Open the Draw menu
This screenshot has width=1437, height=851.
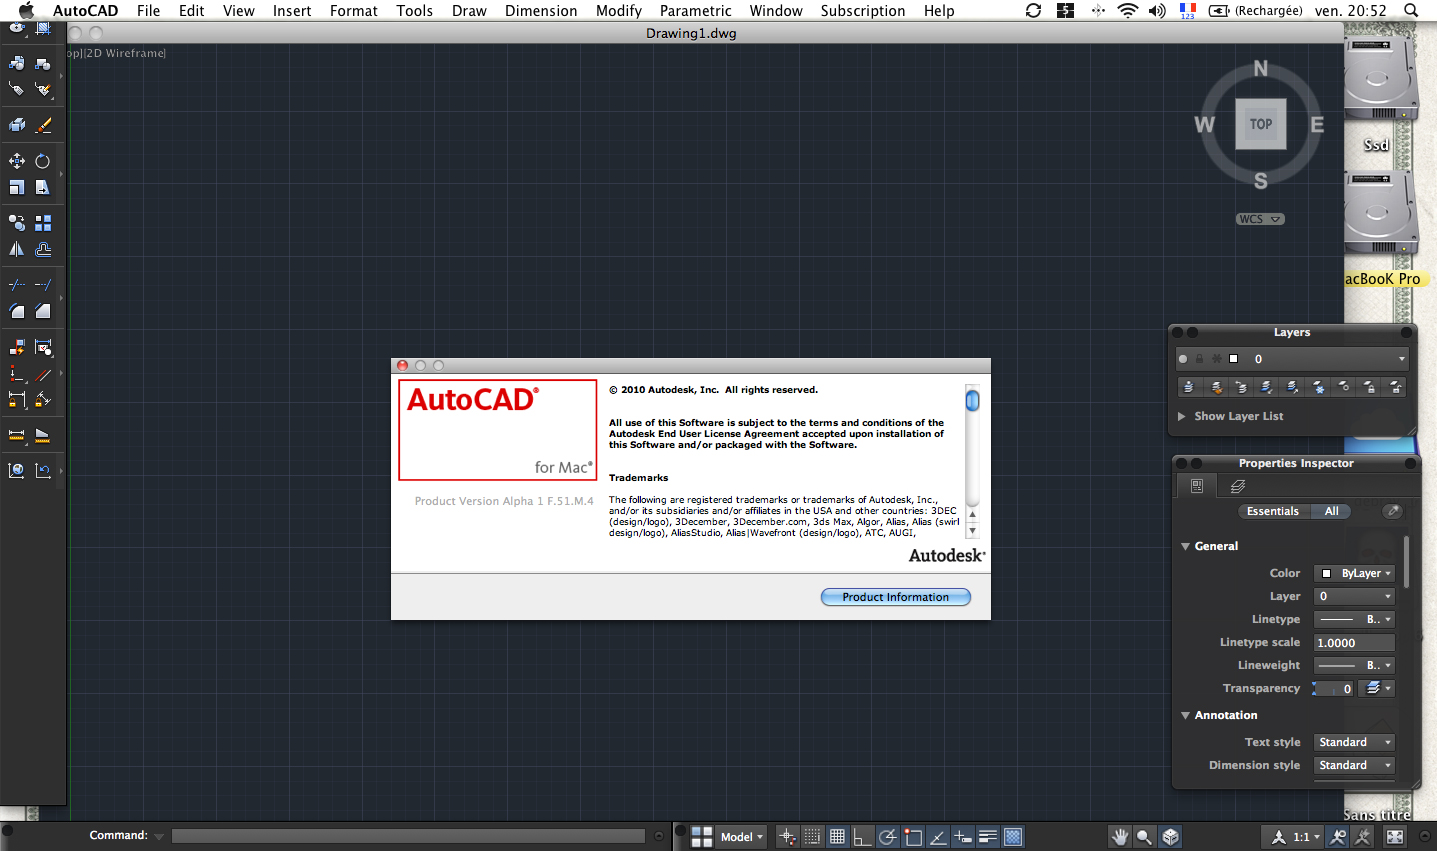[x=469, y=11]
